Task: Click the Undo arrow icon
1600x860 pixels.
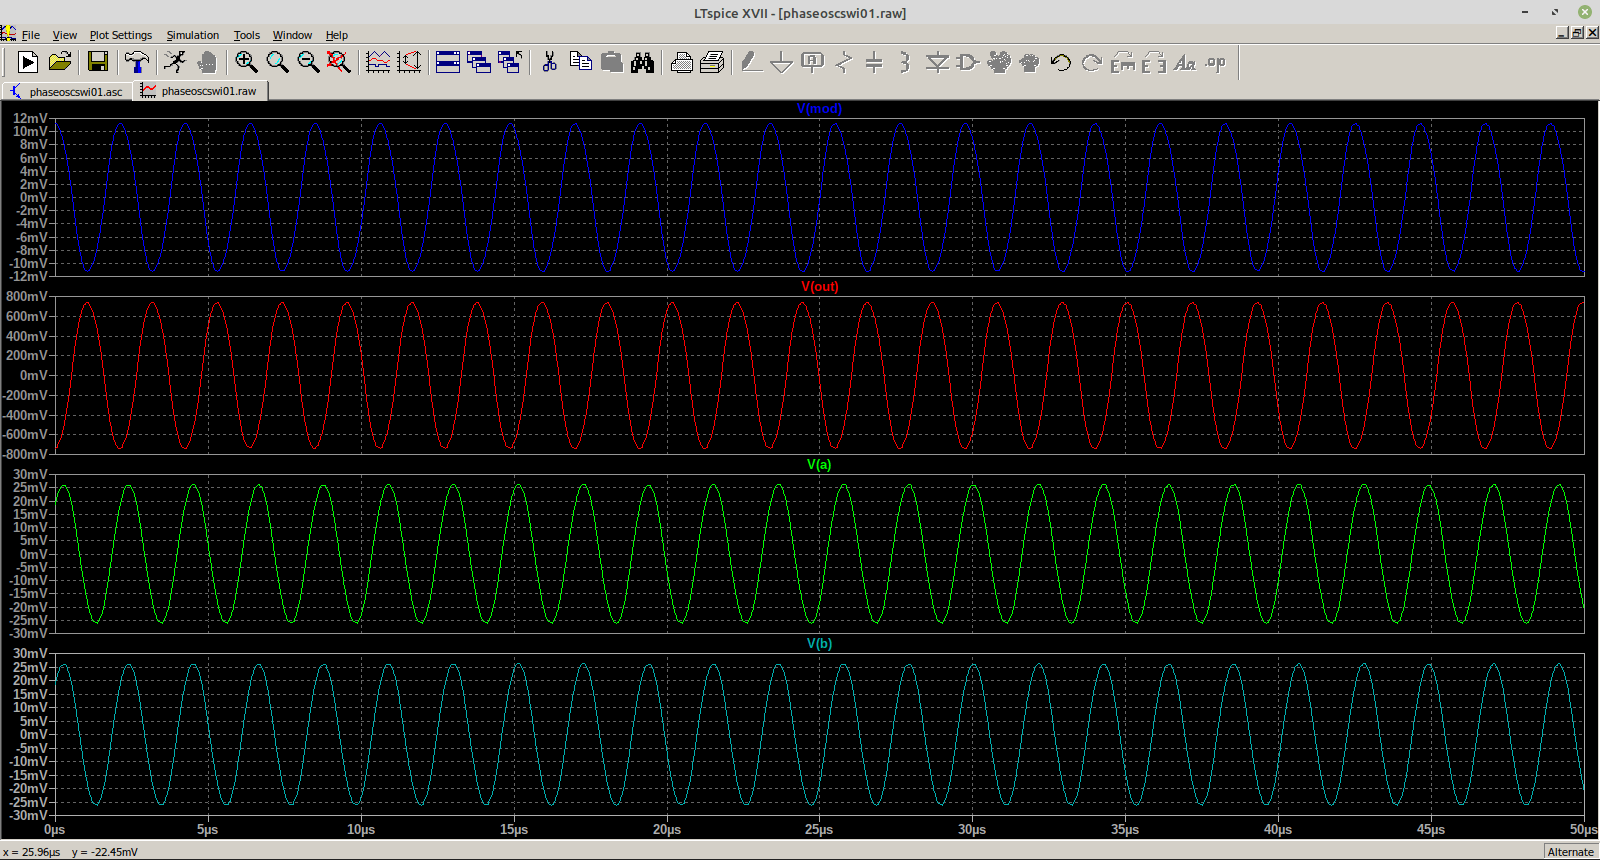Action: (1061, 62)
